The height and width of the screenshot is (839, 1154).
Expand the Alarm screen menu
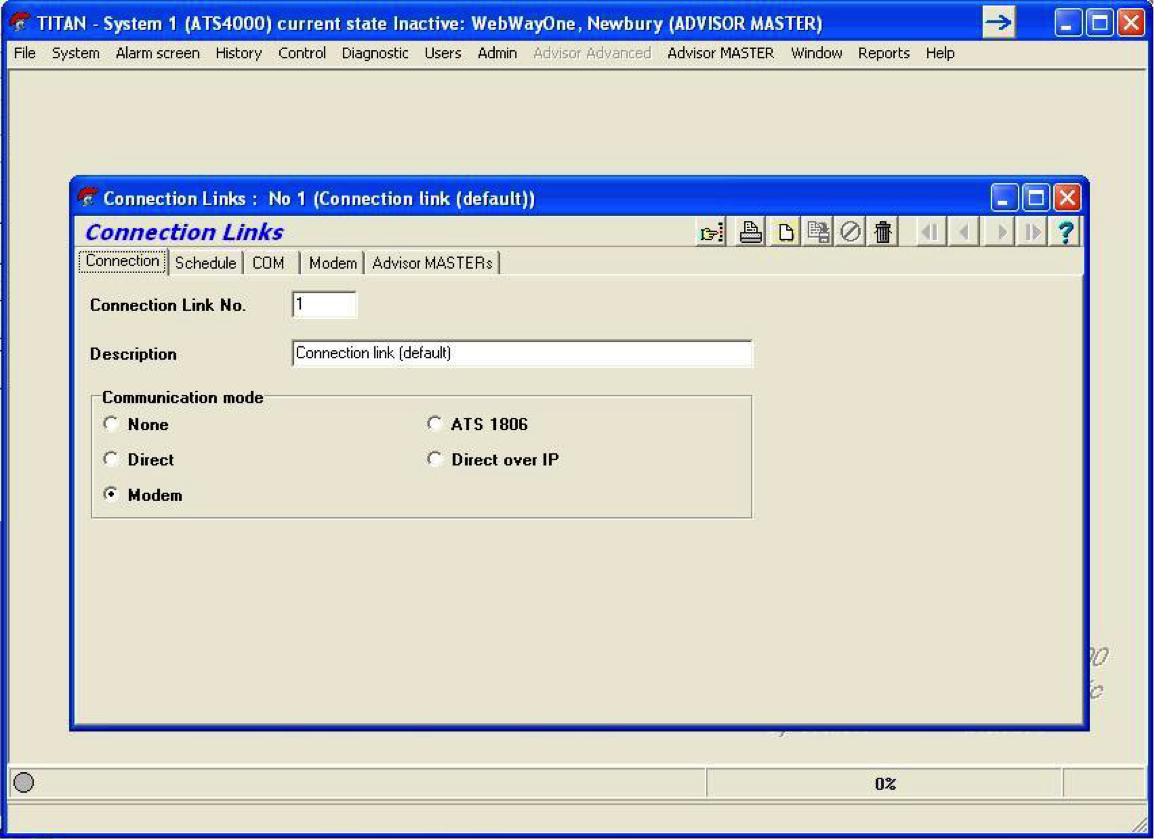click(x=157, y=53)
